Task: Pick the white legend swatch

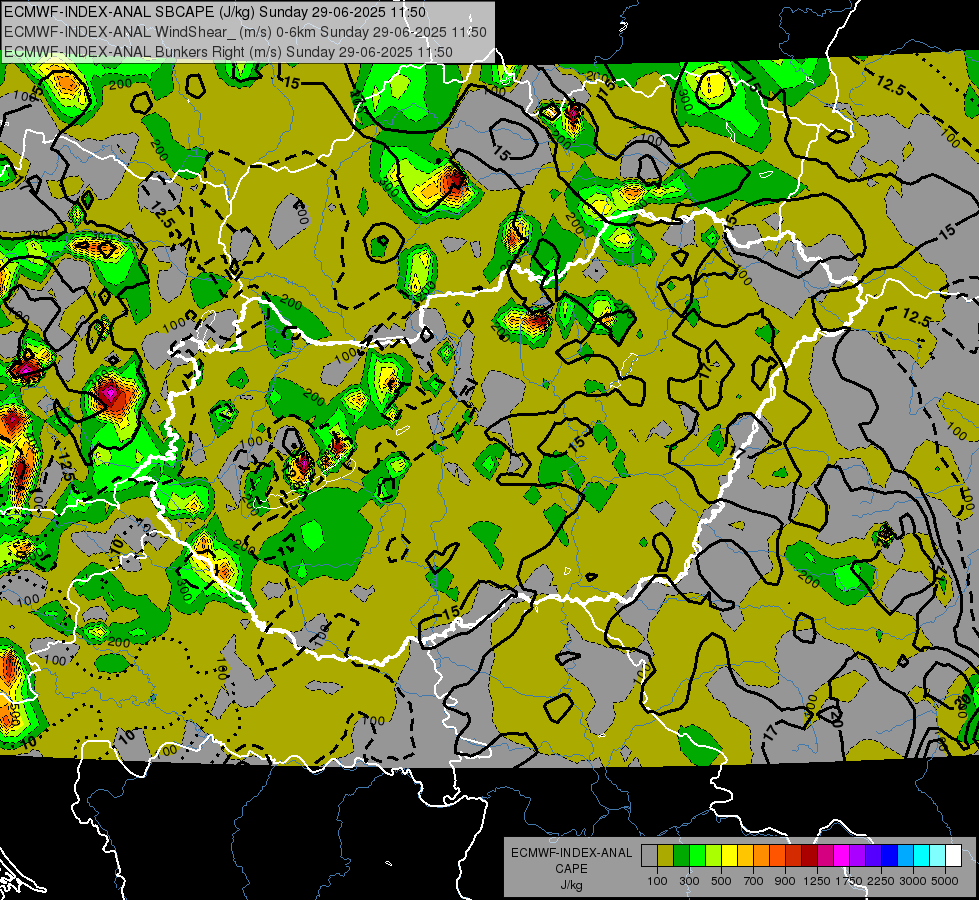Action: [x=954, y=856]
